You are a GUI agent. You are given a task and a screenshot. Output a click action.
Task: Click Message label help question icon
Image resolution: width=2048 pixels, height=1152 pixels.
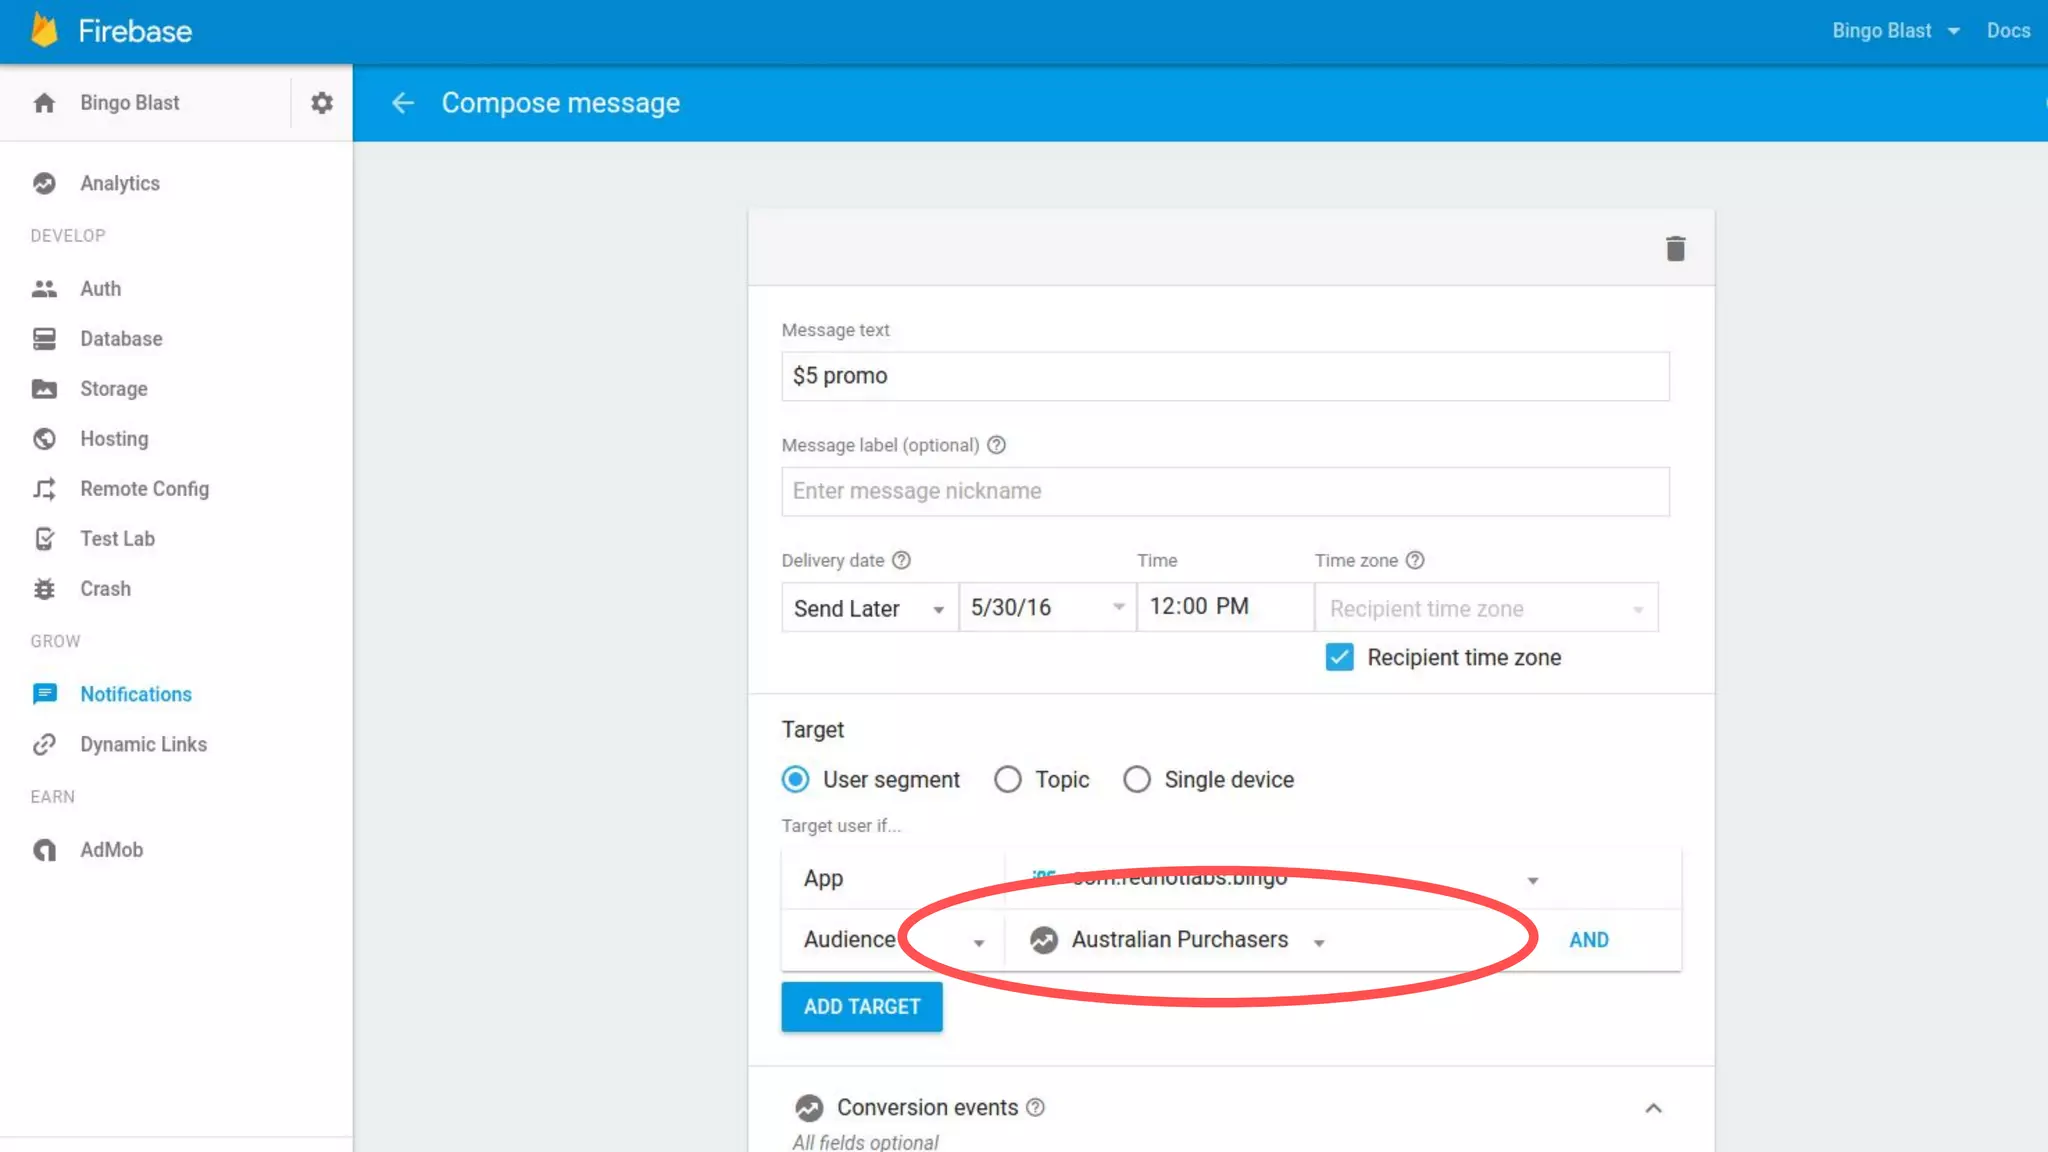click(996, 445)
